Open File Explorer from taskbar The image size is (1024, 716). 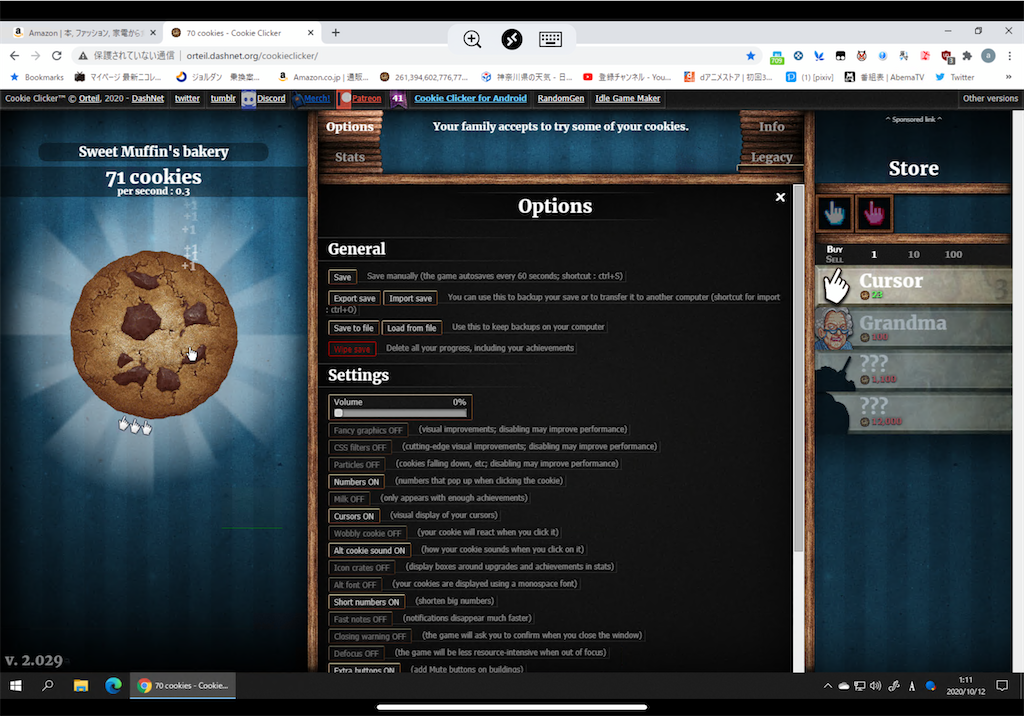[81, 685]
